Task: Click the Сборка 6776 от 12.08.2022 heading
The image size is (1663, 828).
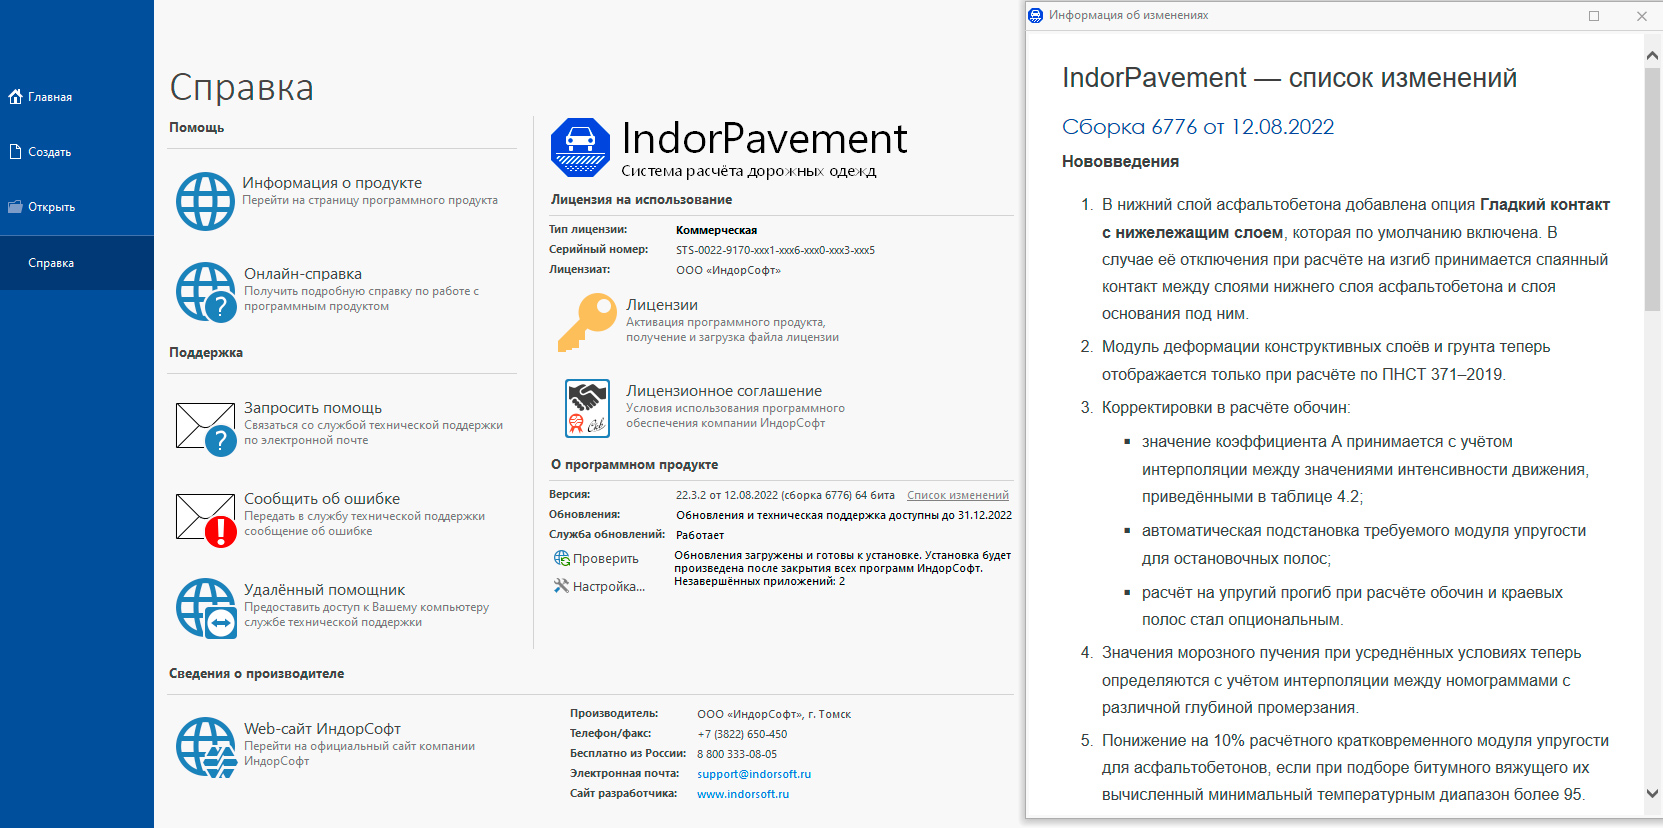Action: 1198,127
